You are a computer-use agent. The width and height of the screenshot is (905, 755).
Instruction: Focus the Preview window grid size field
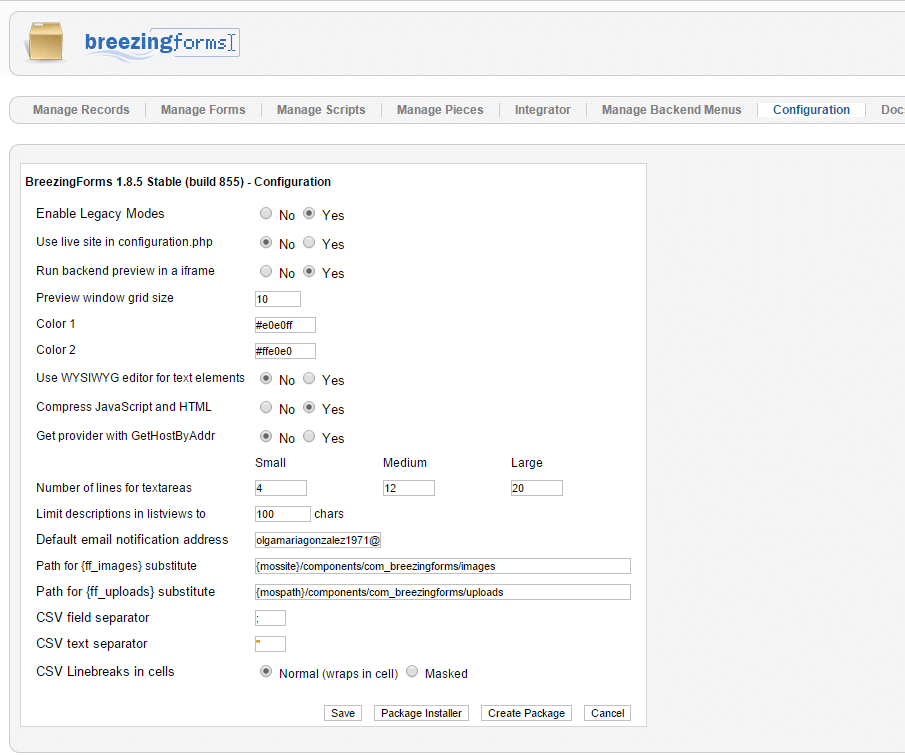point(278,299)
